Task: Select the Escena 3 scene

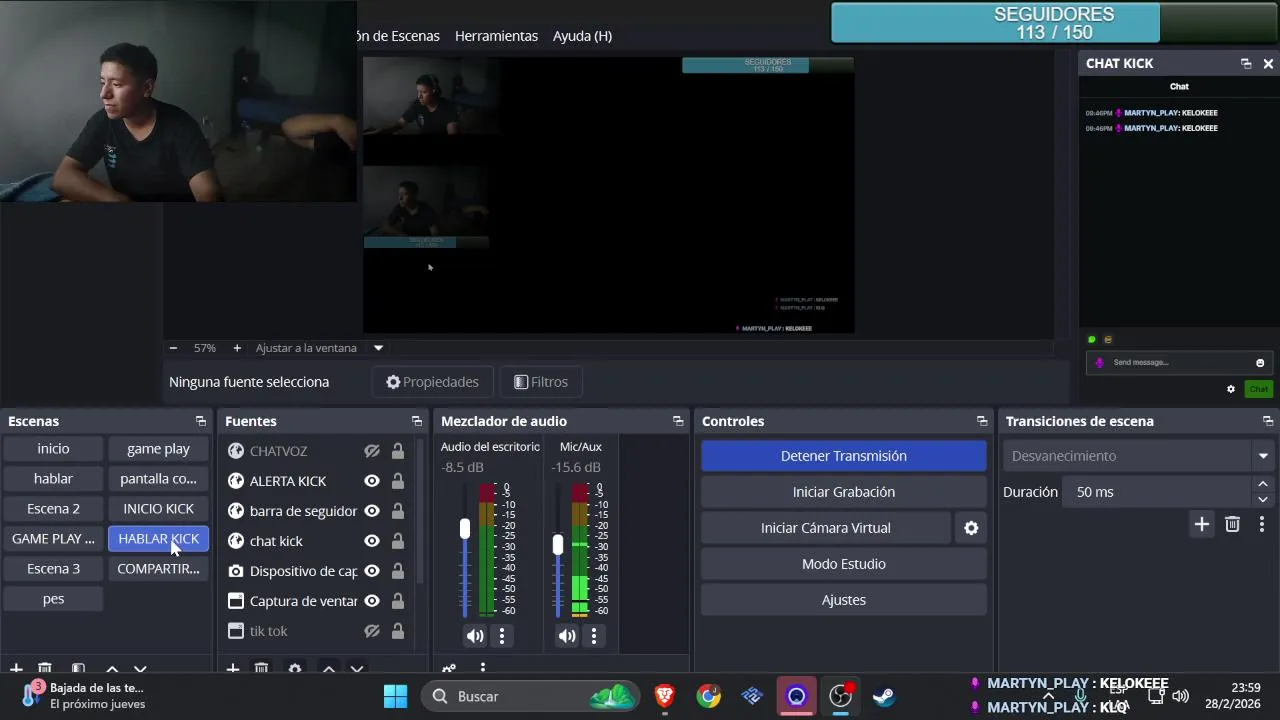Action: [53, 569]
